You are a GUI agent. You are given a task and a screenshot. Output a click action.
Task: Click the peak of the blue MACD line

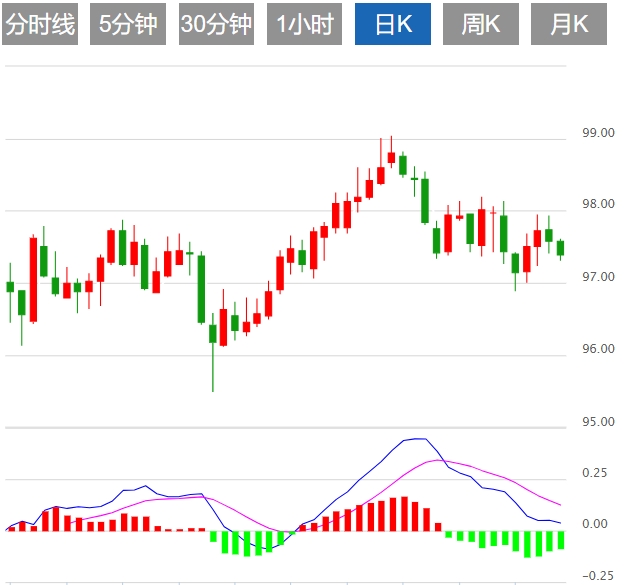tap(416, 439)
